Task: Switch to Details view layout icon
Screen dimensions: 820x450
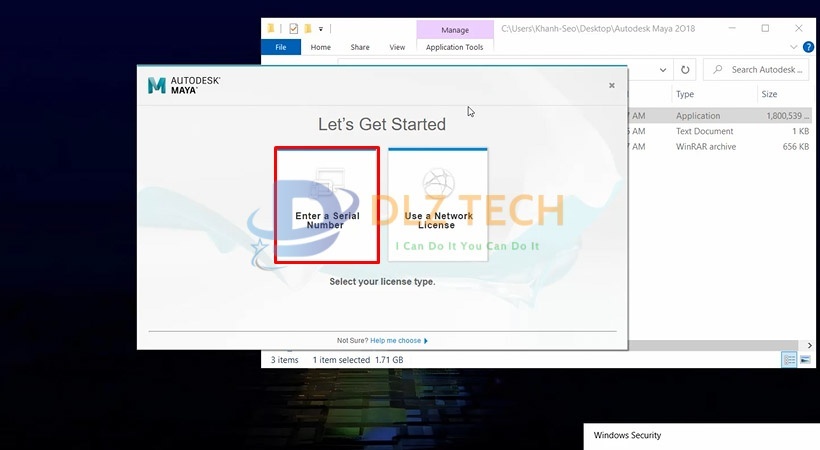Action: coord(789,360)
